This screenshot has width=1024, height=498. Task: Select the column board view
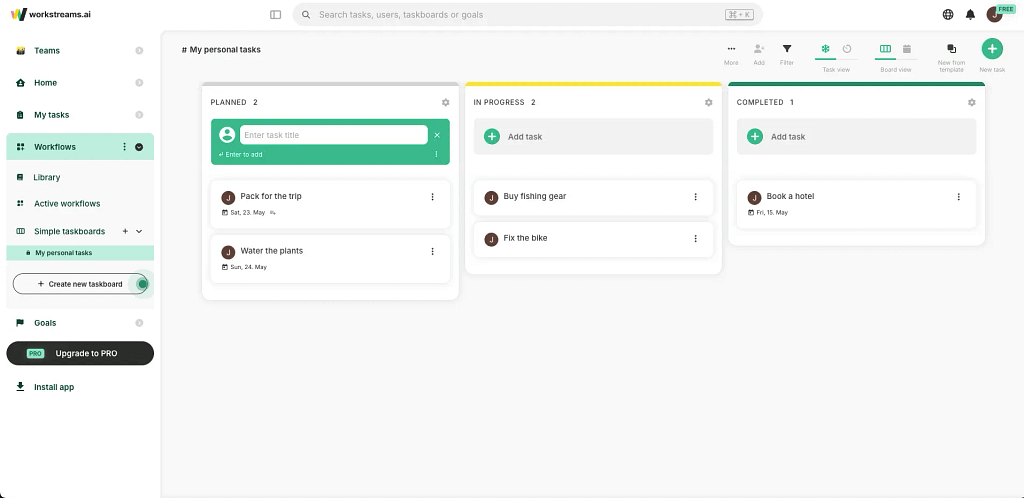(886, 49)
